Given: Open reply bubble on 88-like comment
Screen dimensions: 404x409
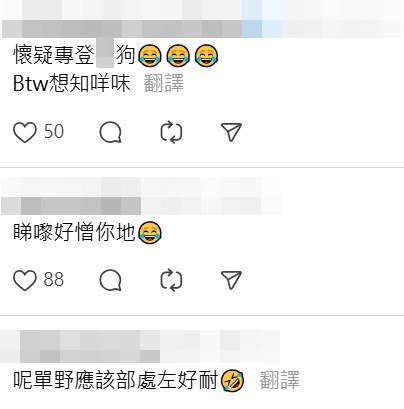Looking at the screenshot, I should (x=110, y=280).
